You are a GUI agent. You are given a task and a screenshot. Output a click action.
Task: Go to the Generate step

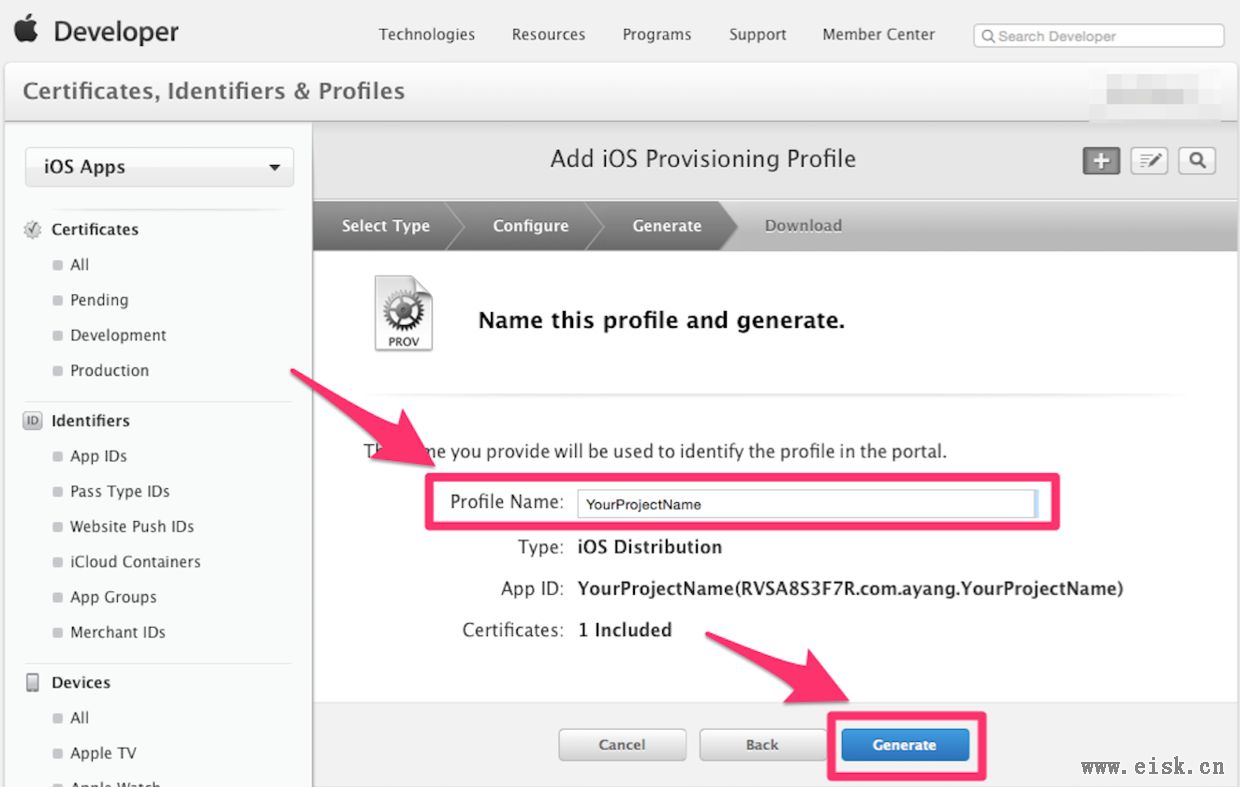point(667,226)
